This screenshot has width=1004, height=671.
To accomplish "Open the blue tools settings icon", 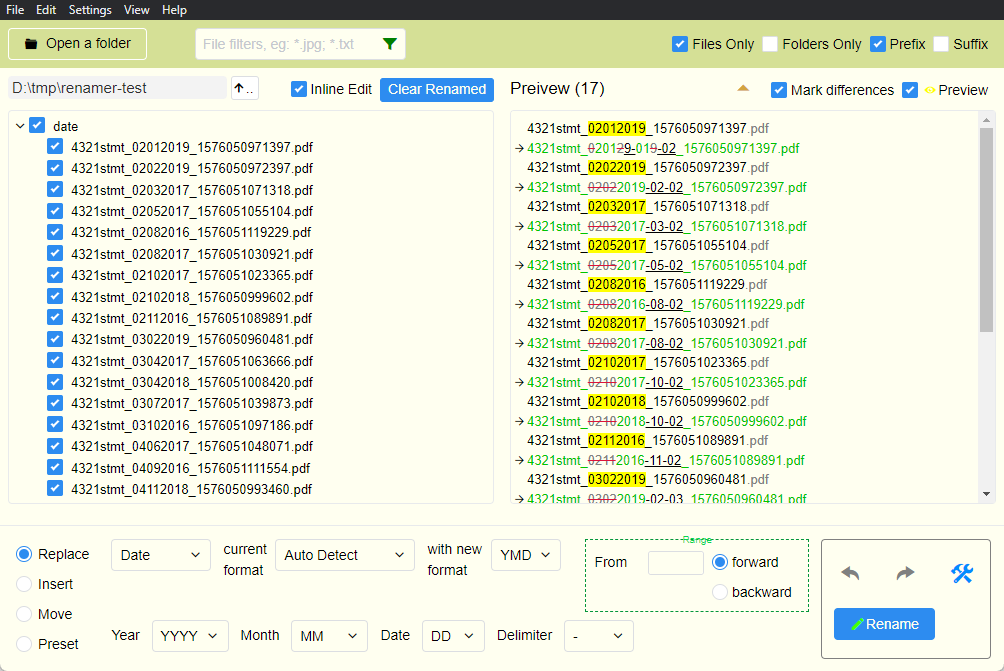I will click(962, 573).
